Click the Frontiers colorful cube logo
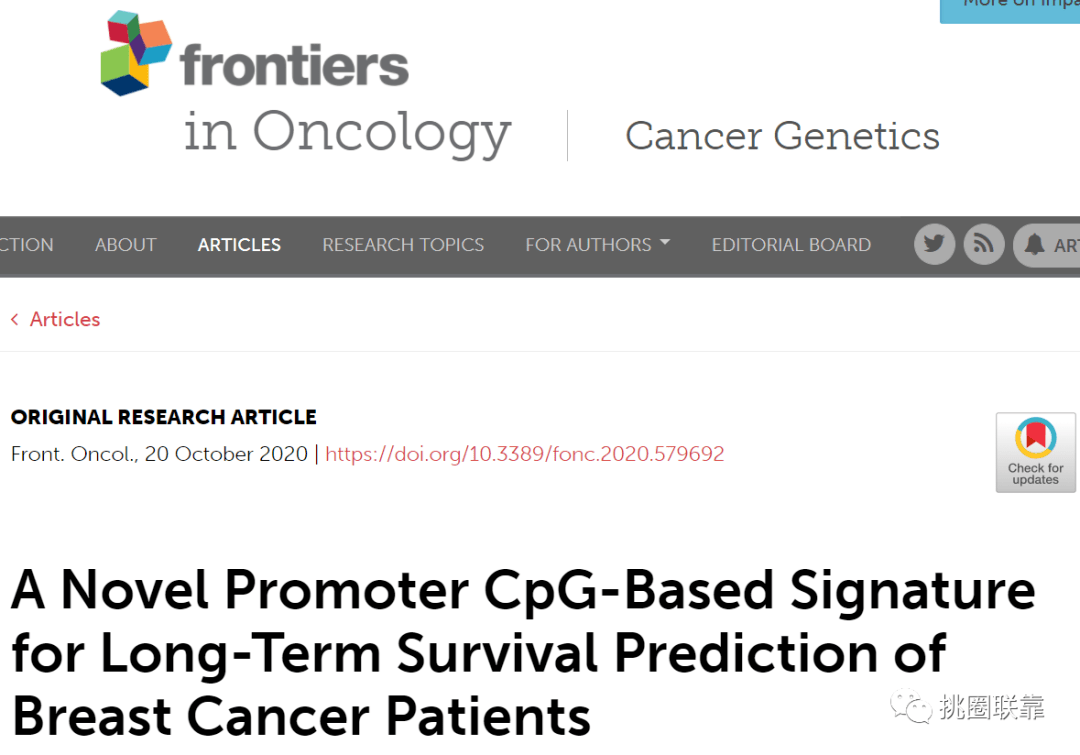 [137, 52]
